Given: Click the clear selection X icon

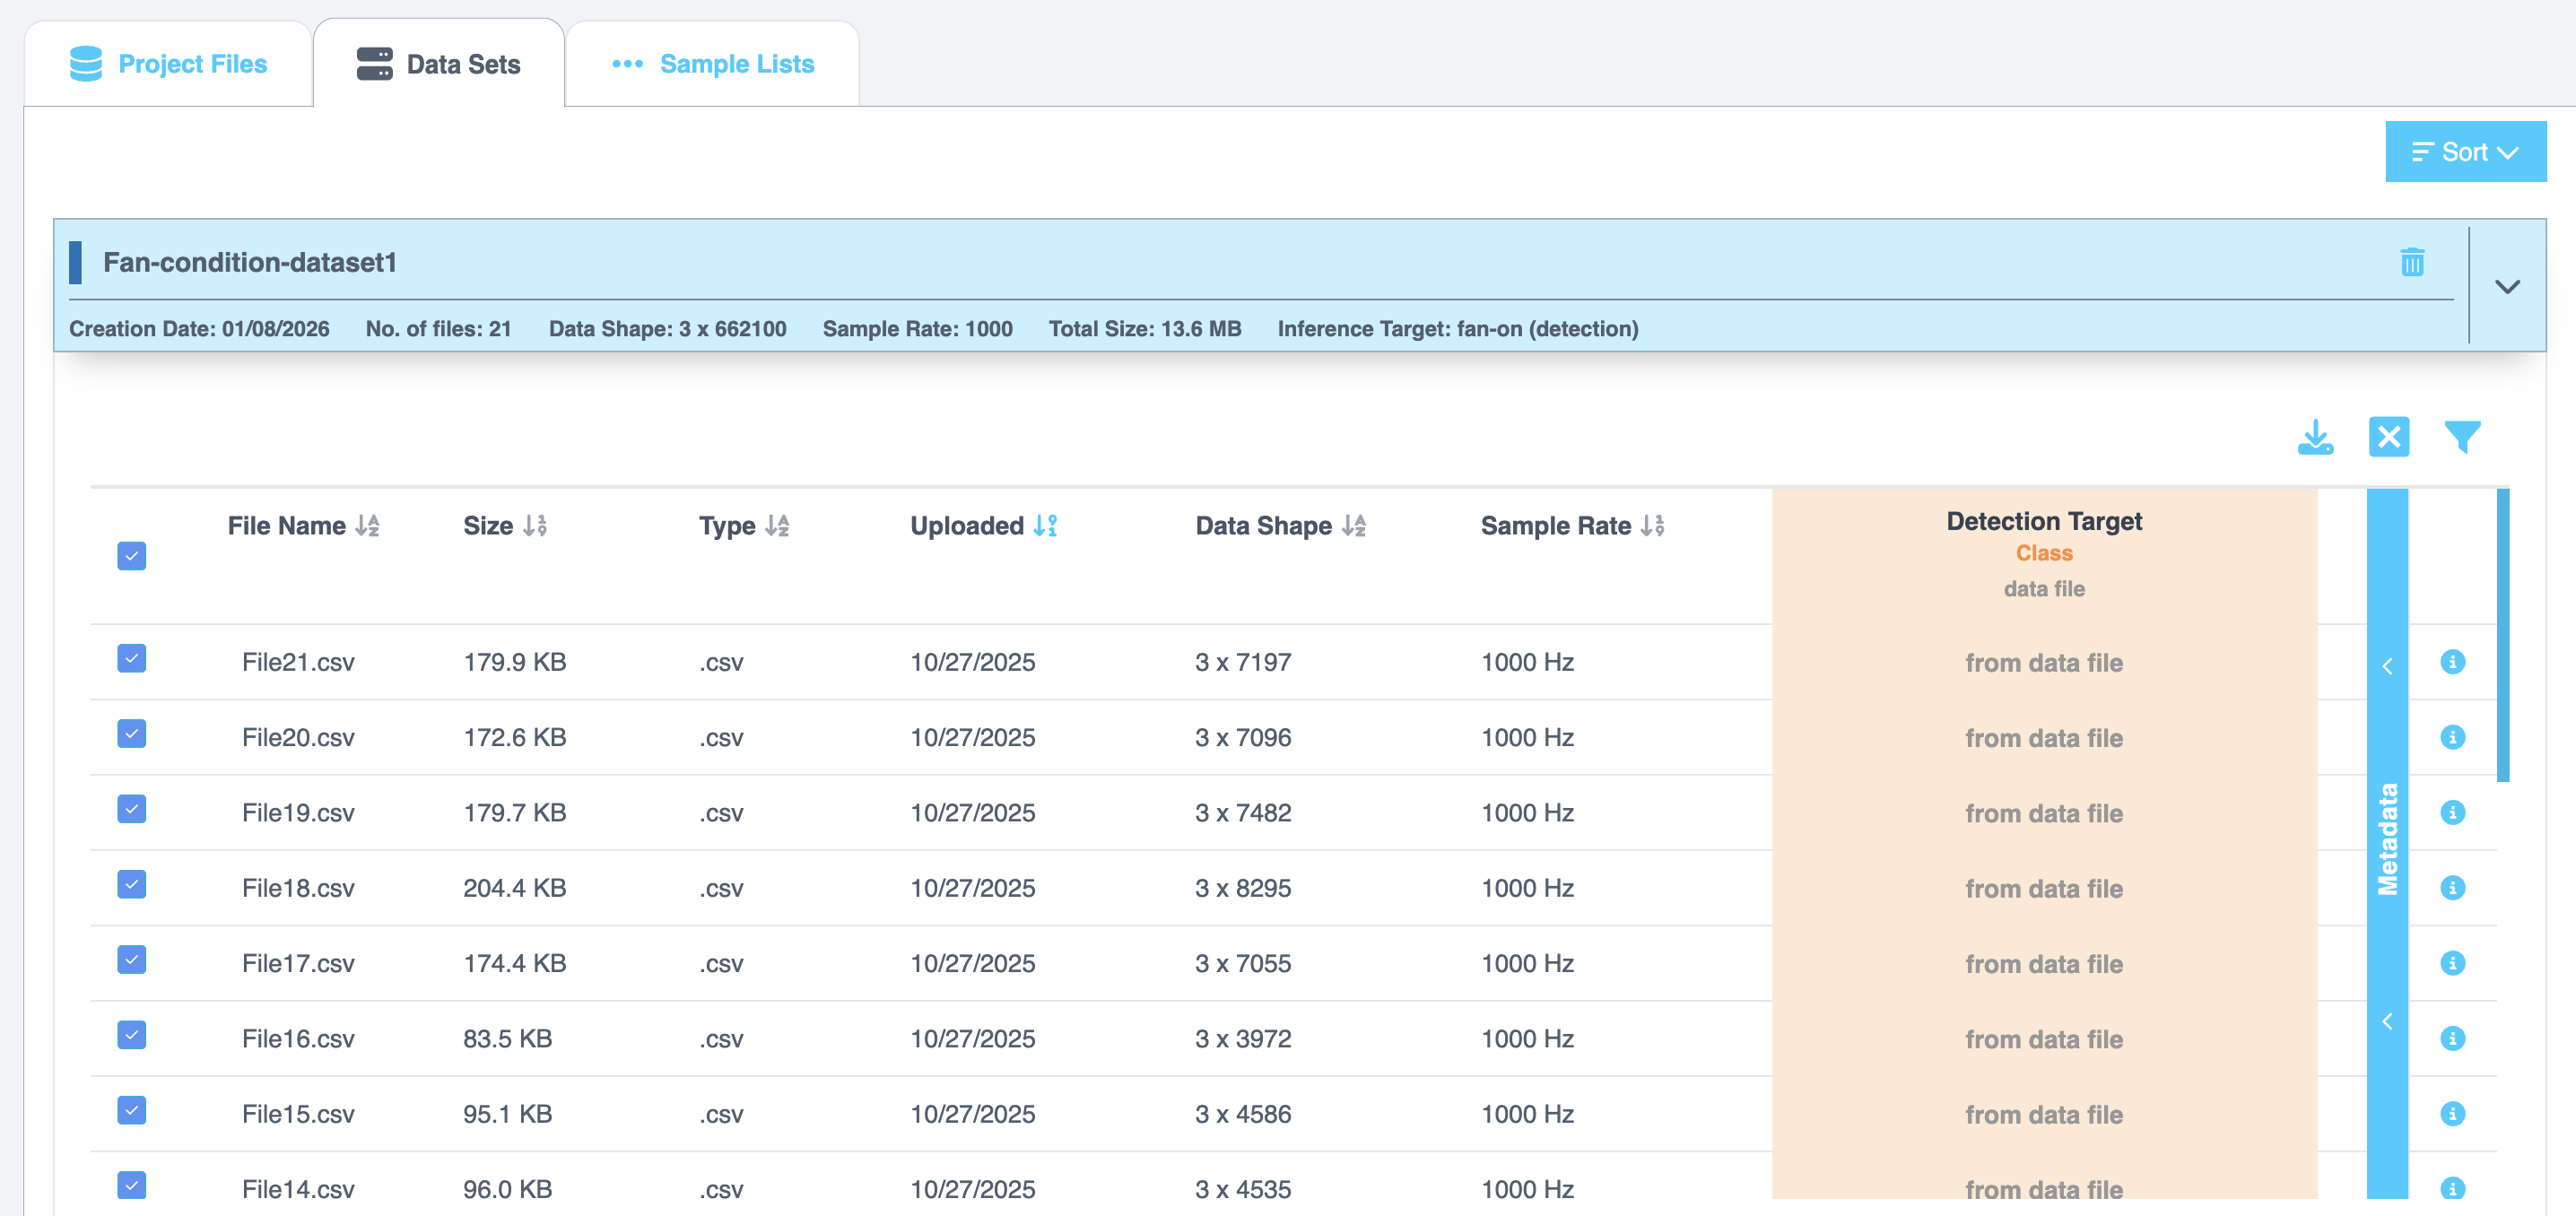Looking at the screenshot, I should (2389, 437).
